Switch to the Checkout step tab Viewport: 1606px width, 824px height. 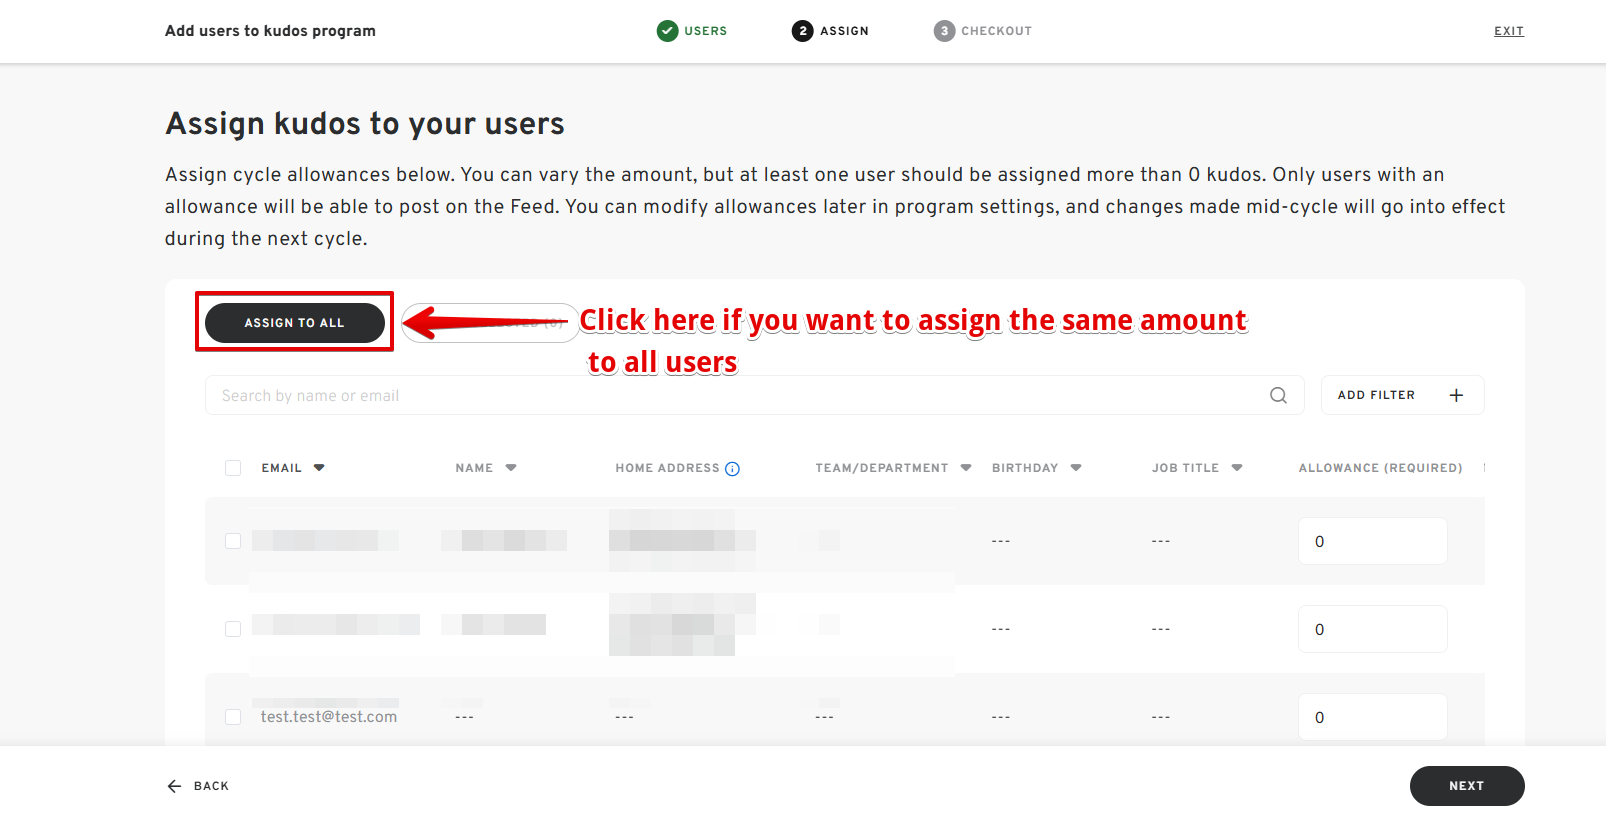pos(996,31)
